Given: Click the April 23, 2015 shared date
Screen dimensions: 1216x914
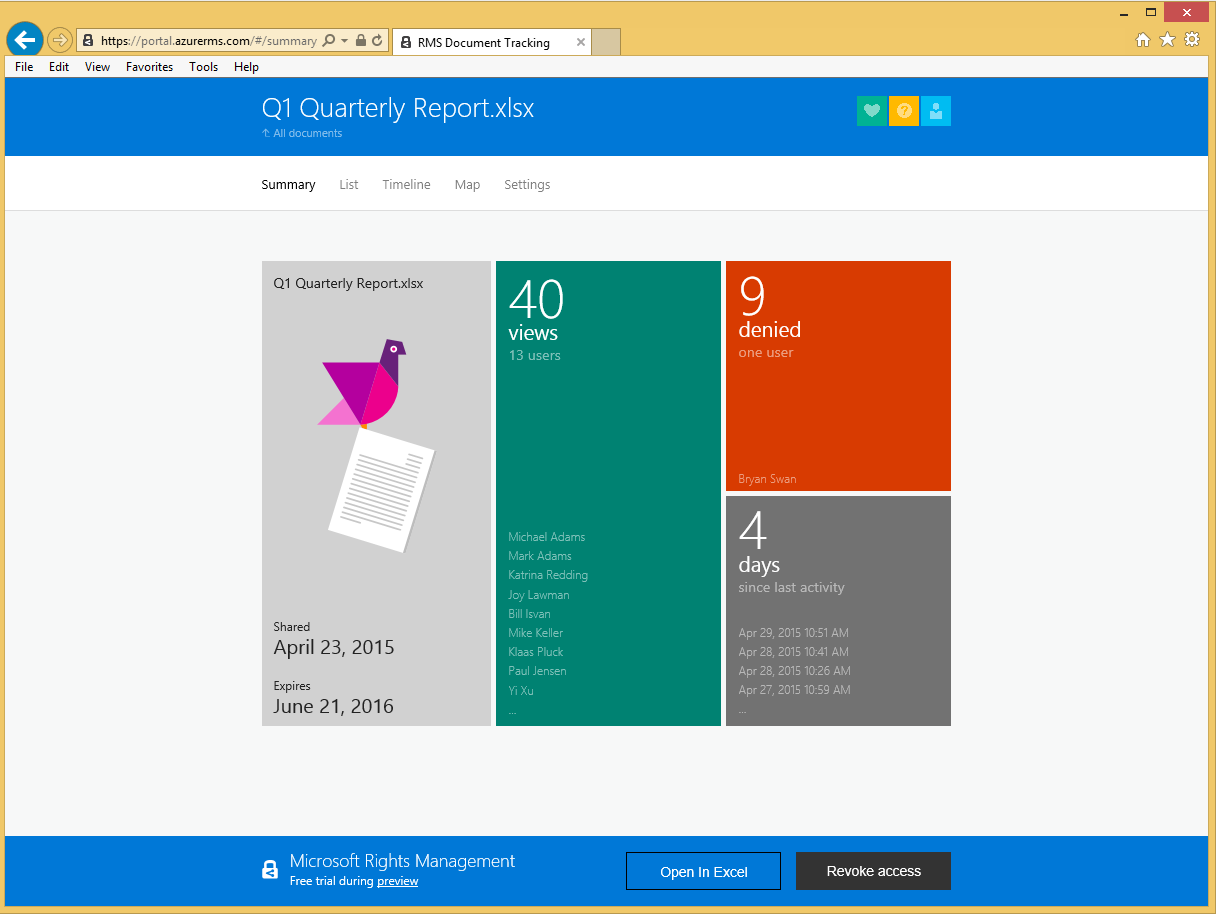Looking at the screenshot, I should coord(334,648).
